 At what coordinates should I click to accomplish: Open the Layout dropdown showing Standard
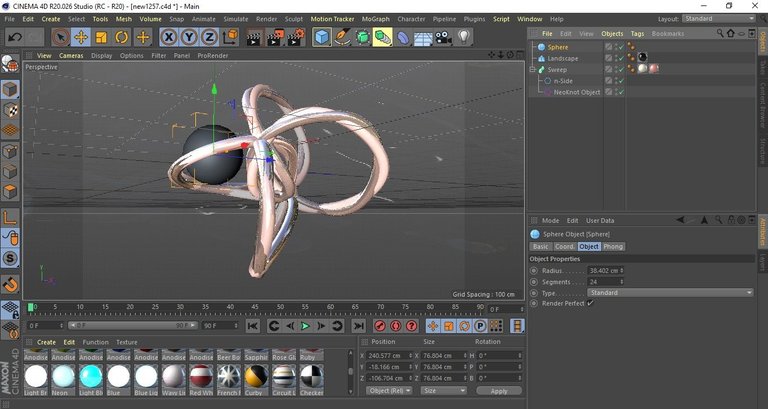pyautogui.click(x=719, y=19)
